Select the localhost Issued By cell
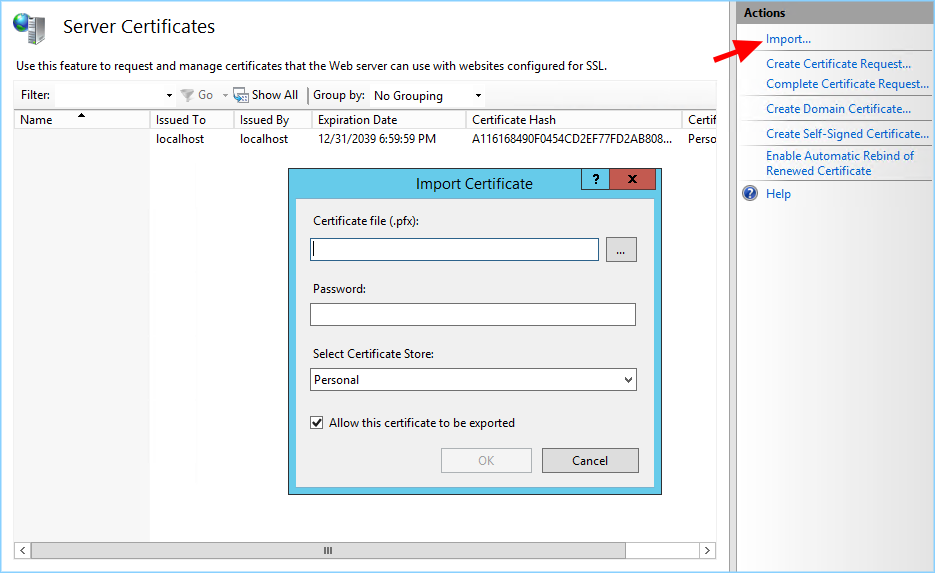The width and height of the screenshot is (935, 573). pyautogui.click(x=264, y=139)
